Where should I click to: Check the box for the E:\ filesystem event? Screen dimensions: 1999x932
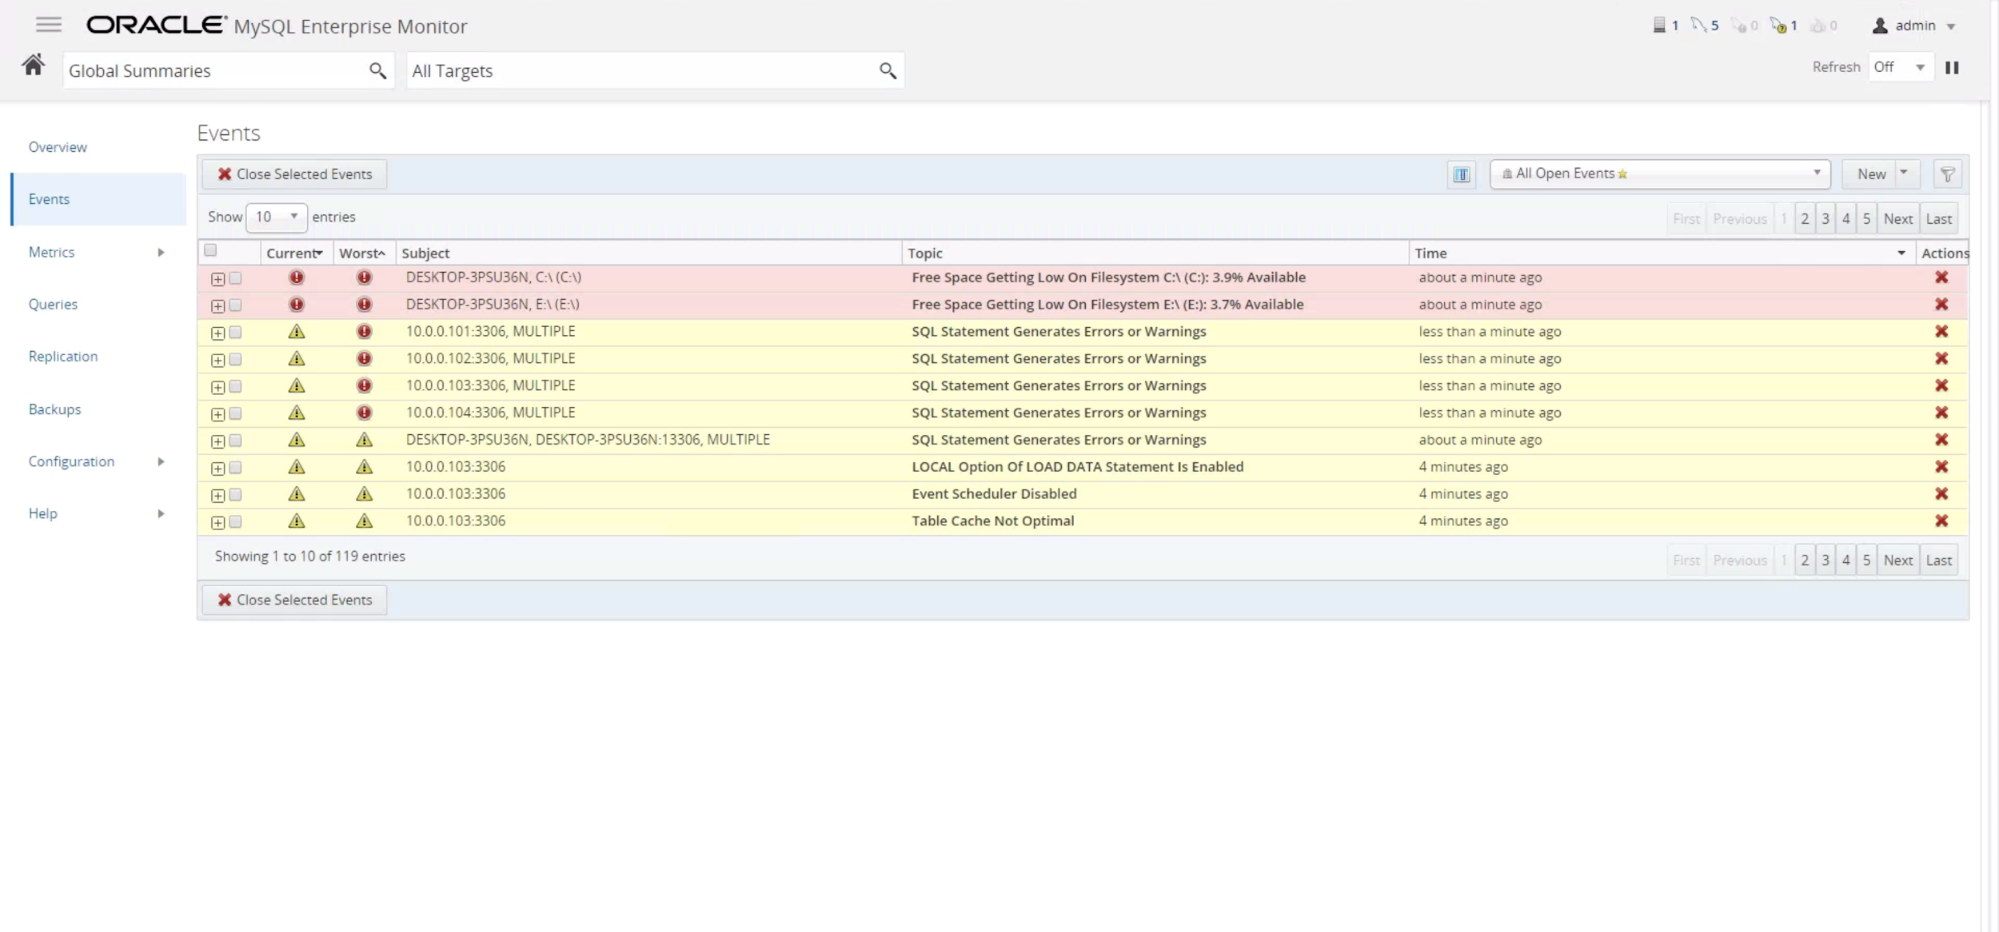point(235,306)
